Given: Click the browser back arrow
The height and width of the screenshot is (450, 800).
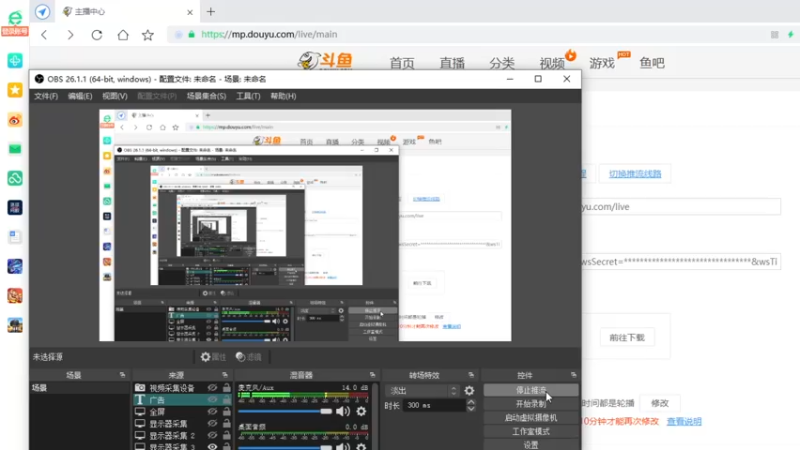Looking at the screenshot, I should [44, 35].
